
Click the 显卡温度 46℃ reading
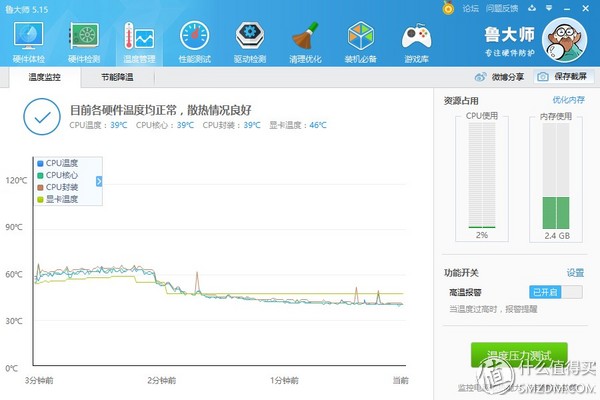click(x=298, y=125)
